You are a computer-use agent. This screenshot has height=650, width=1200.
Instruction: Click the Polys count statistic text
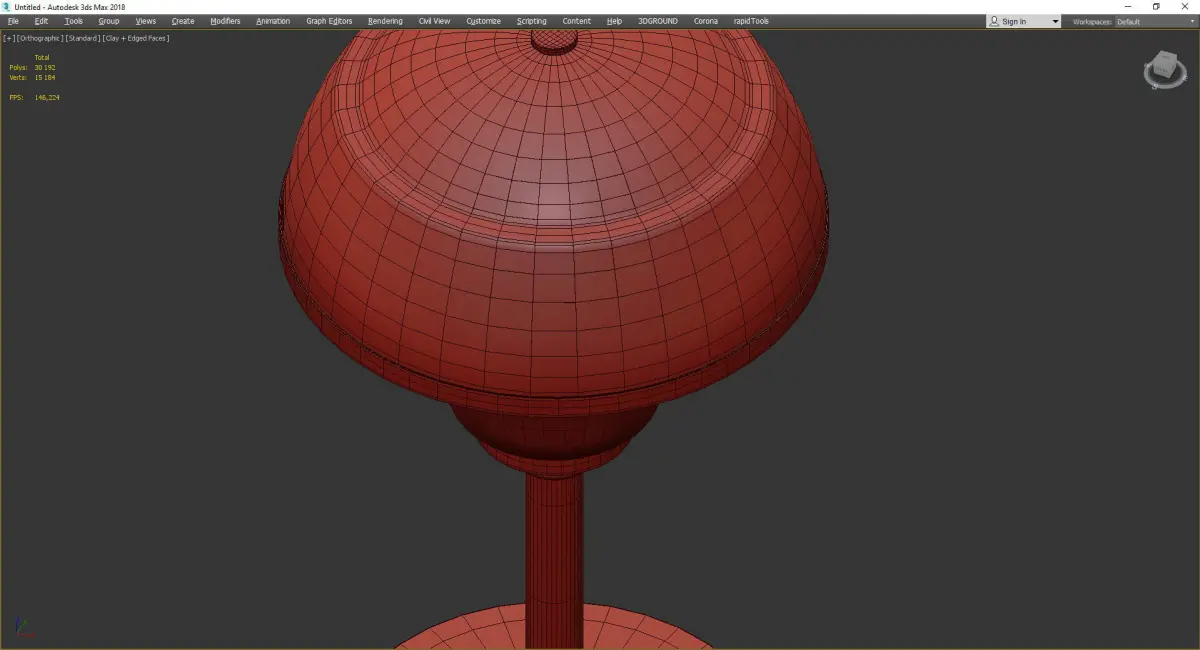[32, 67]
